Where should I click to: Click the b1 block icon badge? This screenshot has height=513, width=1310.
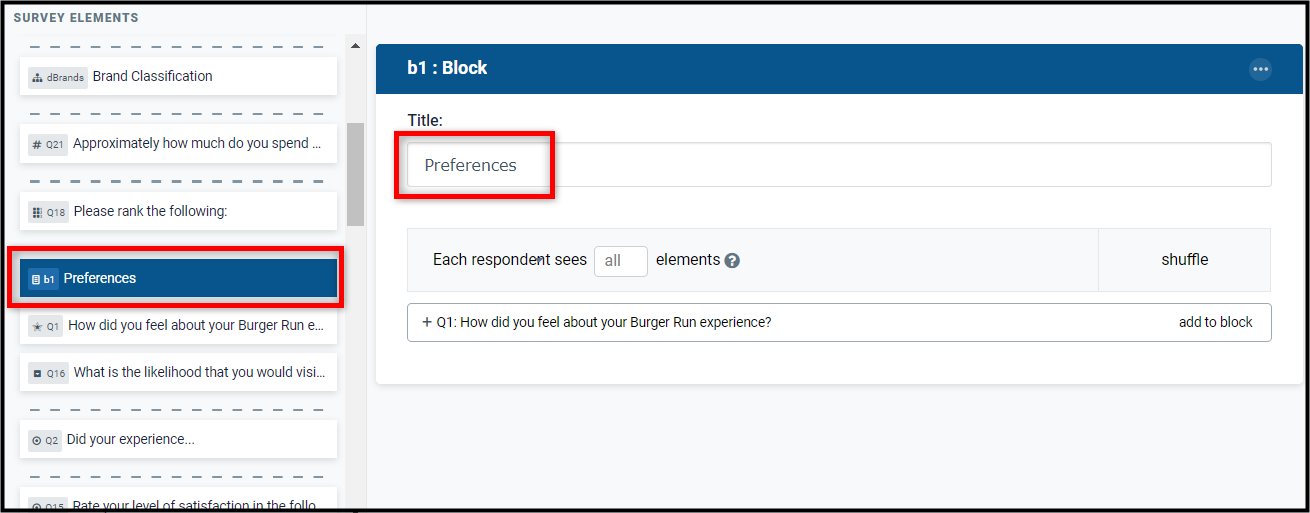(43, 279)
